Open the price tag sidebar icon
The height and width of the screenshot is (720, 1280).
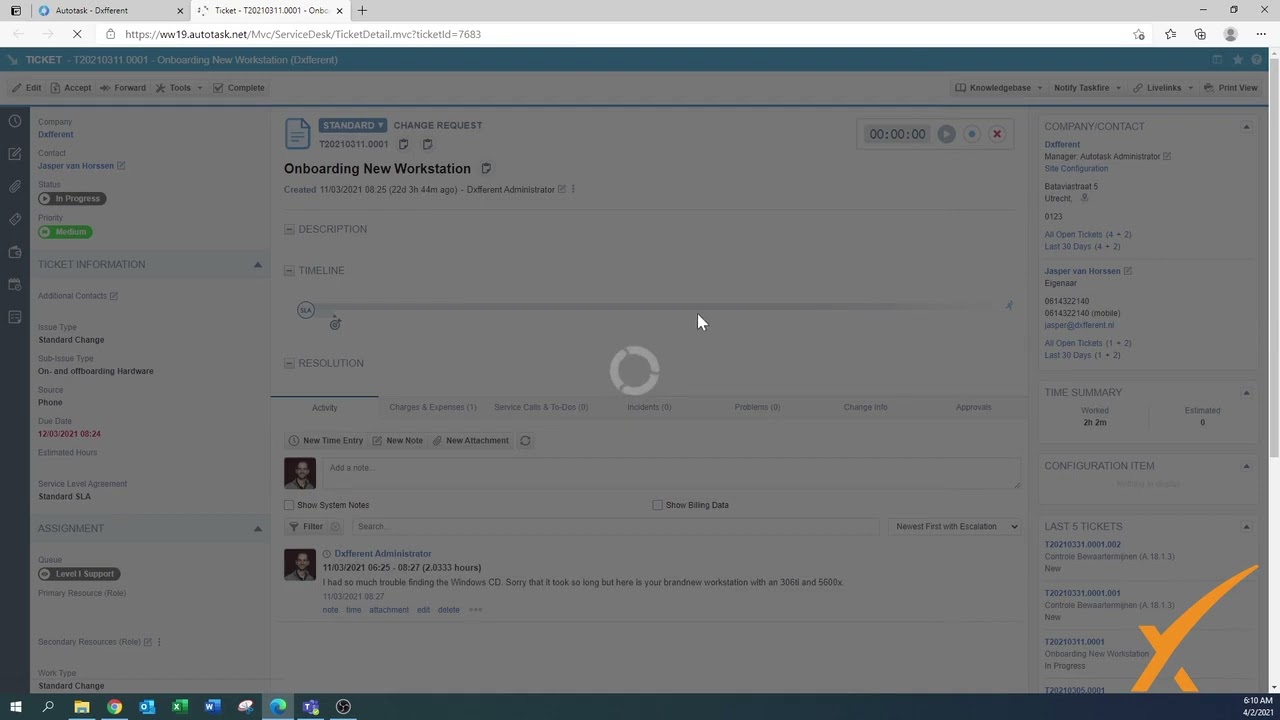coord(15,219)
